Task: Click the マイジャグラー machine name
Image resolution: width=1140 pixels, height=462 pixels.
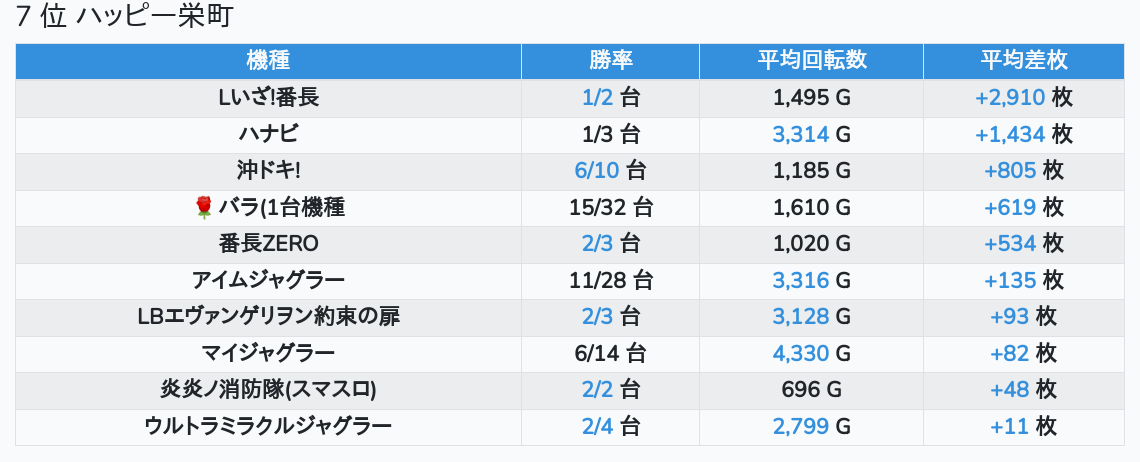Action: click(x=268, y=354)
